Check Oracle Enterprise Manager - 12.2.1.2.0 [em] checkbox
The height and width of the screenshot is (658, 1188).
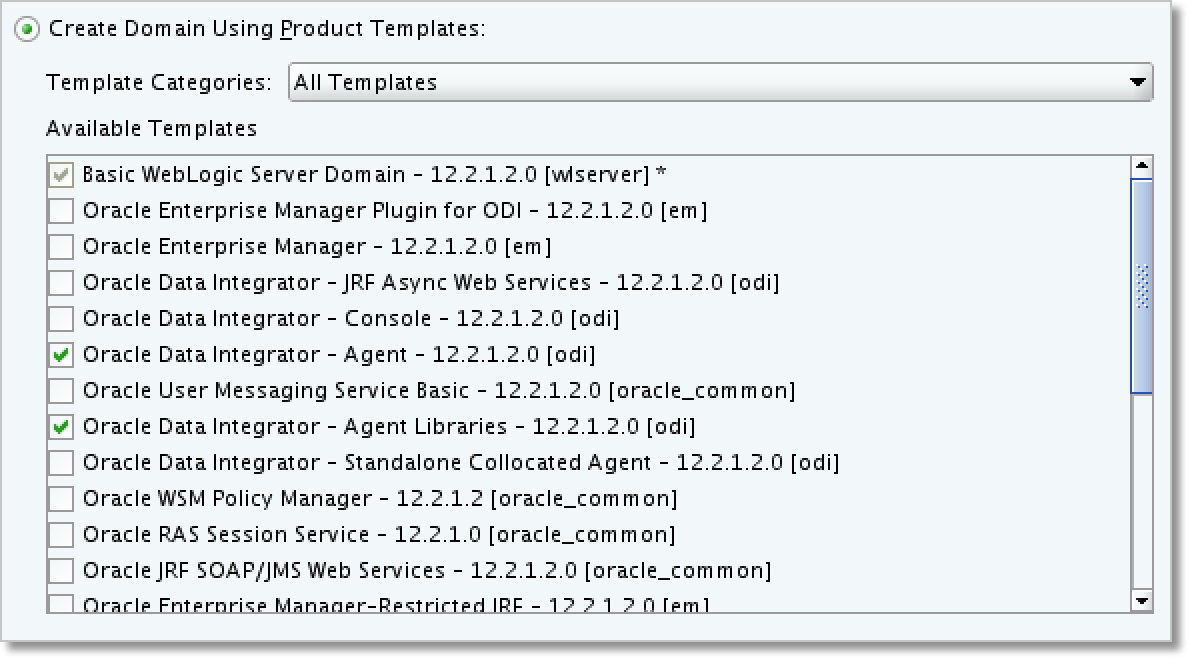pyautogui.click(x=61, y=246)
